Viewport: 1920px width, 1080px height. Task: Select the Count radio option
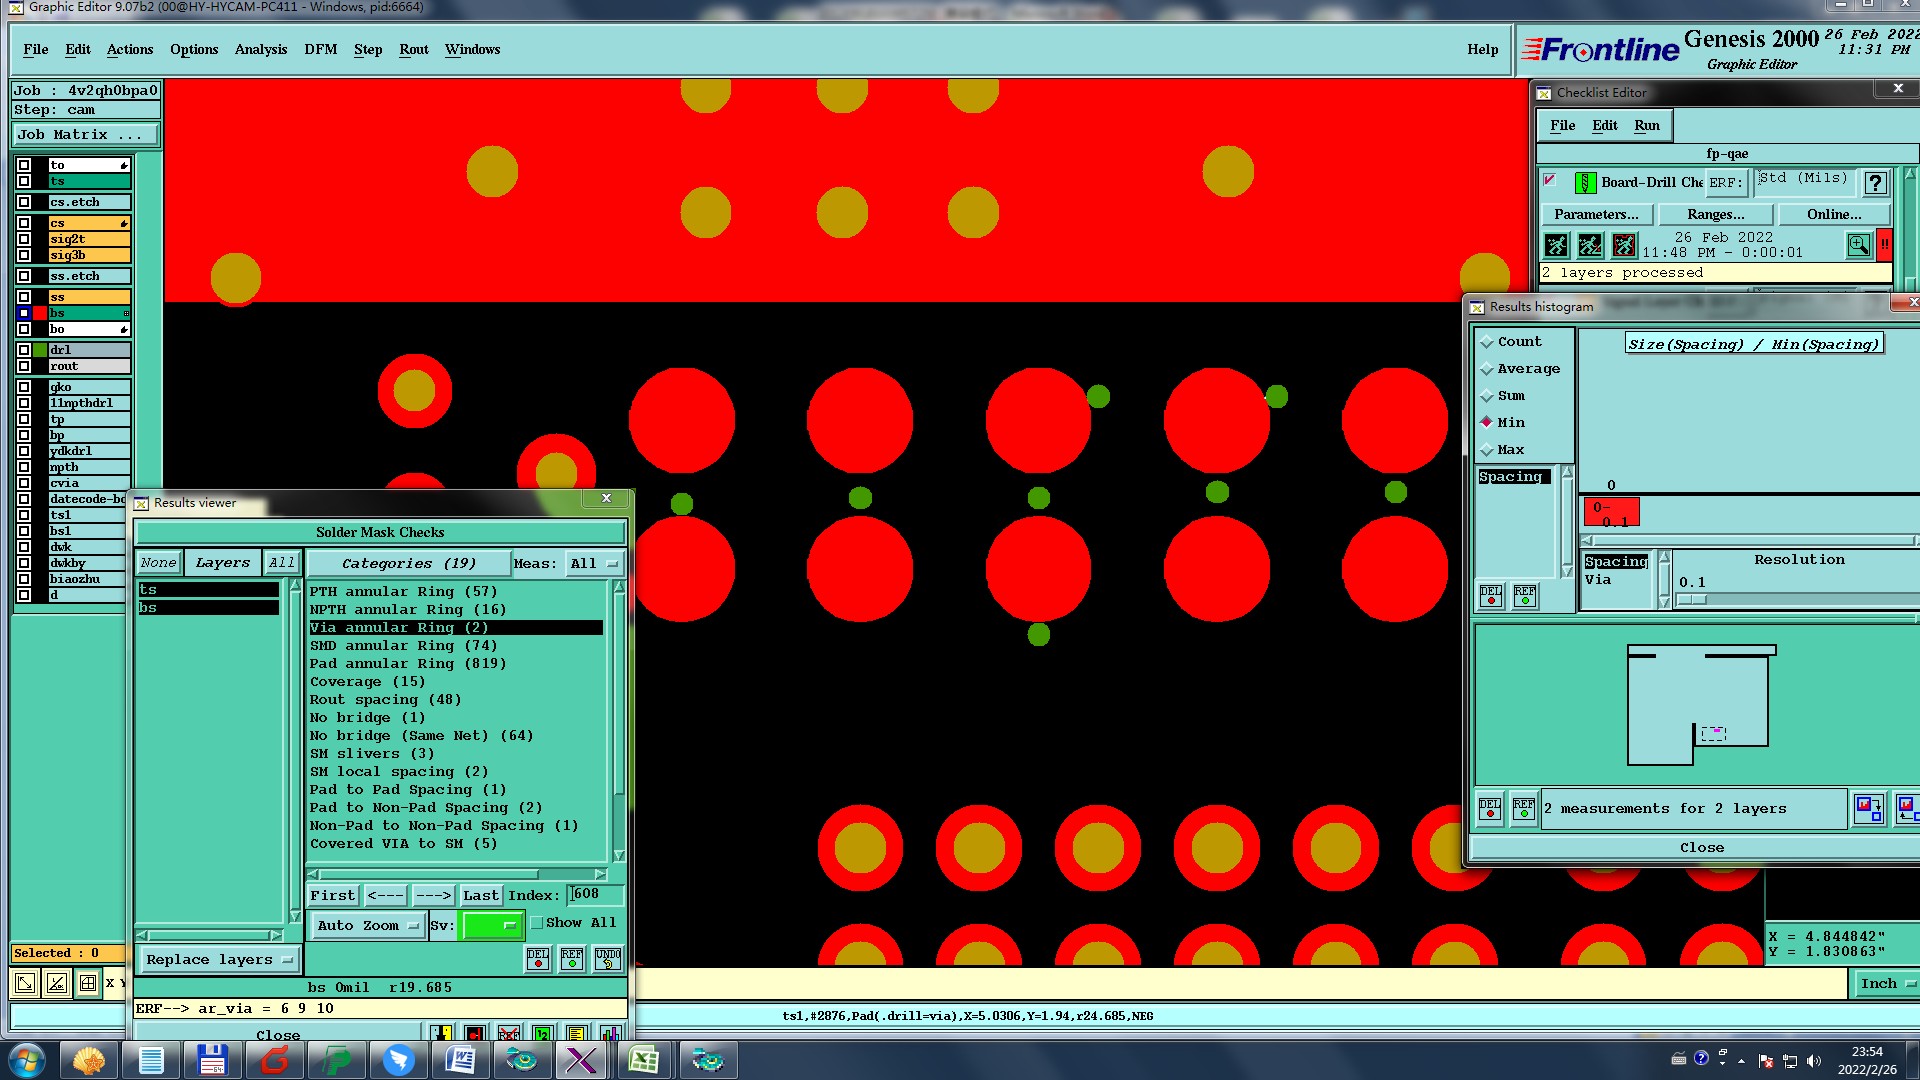(x=1487, y=342)
